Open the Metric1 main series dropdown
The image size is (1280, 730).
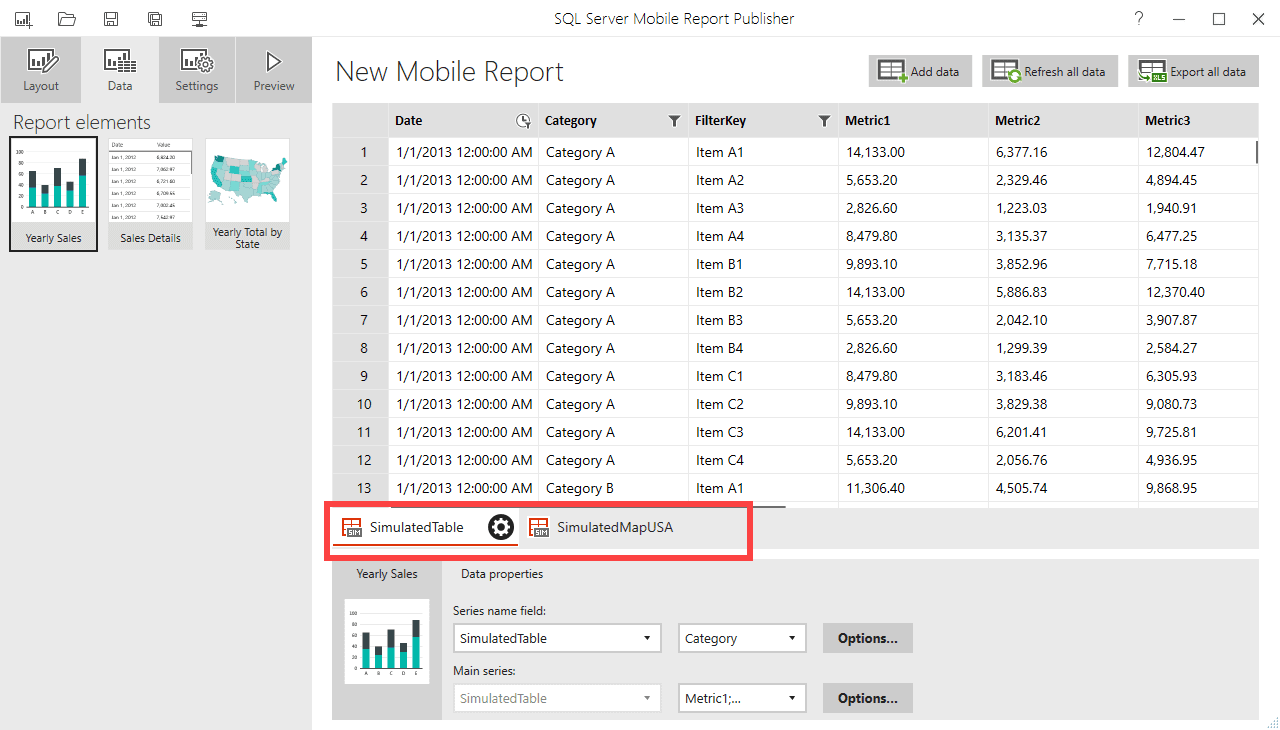click(x=742, y=698)
